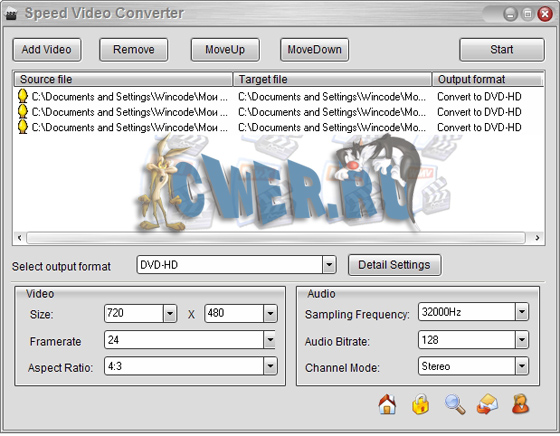Click the clapperboard app icon in title bar

tap(11, 15)
